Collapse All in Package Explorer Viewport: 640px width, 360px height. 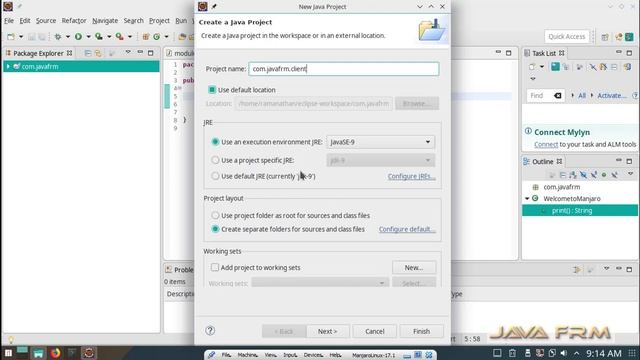coord(88,53)
